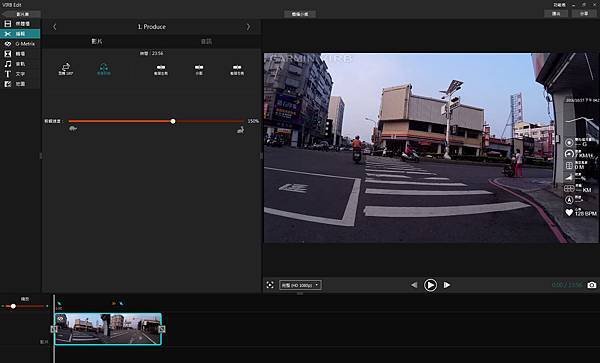Click the left trim handle of clip

pos(54,329)
